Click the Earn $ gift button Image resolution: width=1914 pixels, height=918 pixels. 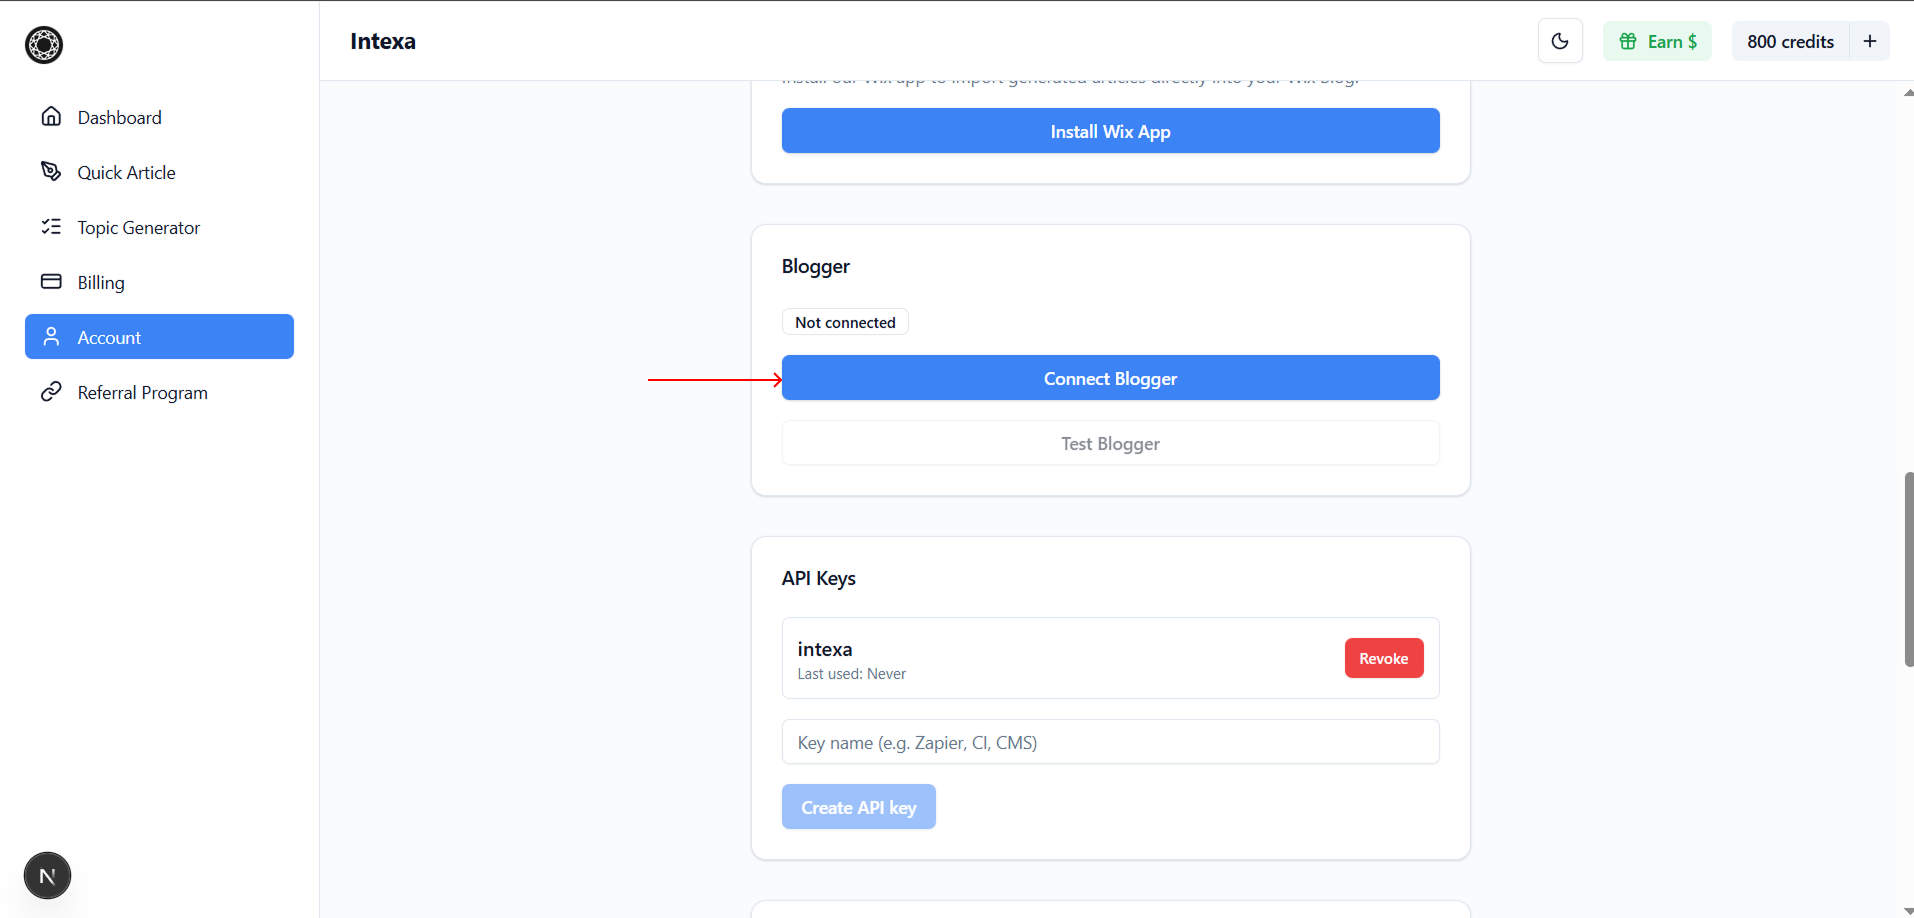tap(1657, 41)
